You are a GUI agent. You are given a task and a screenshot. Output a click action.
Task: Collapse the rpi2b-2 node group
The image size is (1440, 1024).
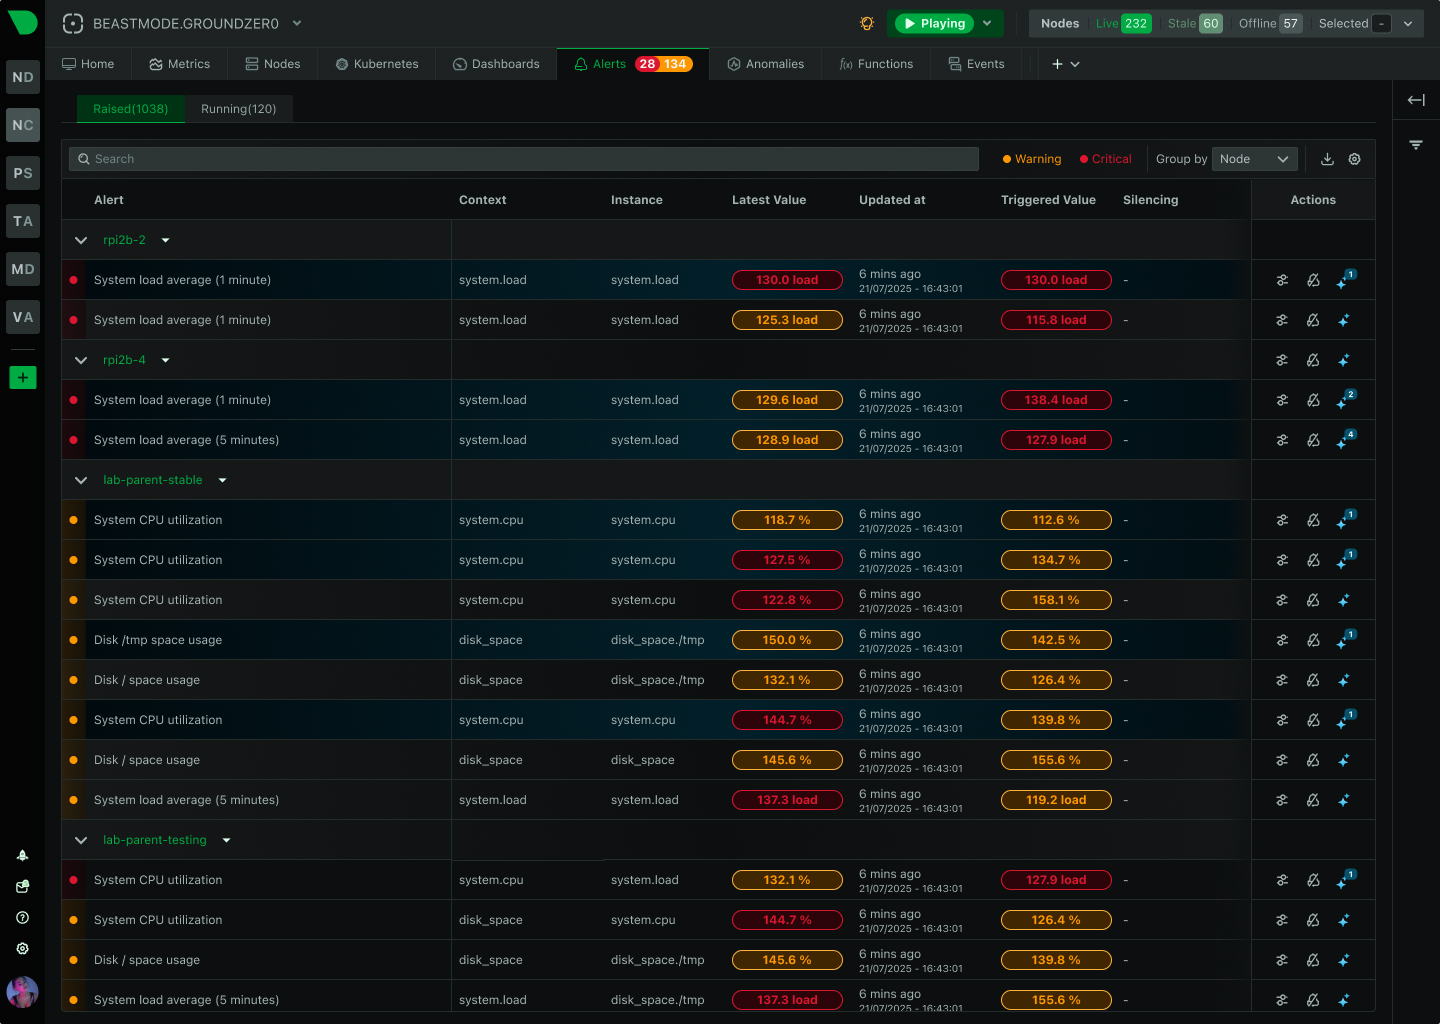(x=81, y=240)
